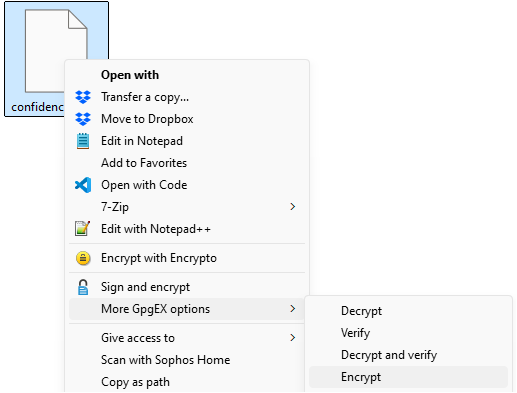Click the Dropbox icon next to Move to Dropbox
The image size is (517, 393).
[83, 119]
